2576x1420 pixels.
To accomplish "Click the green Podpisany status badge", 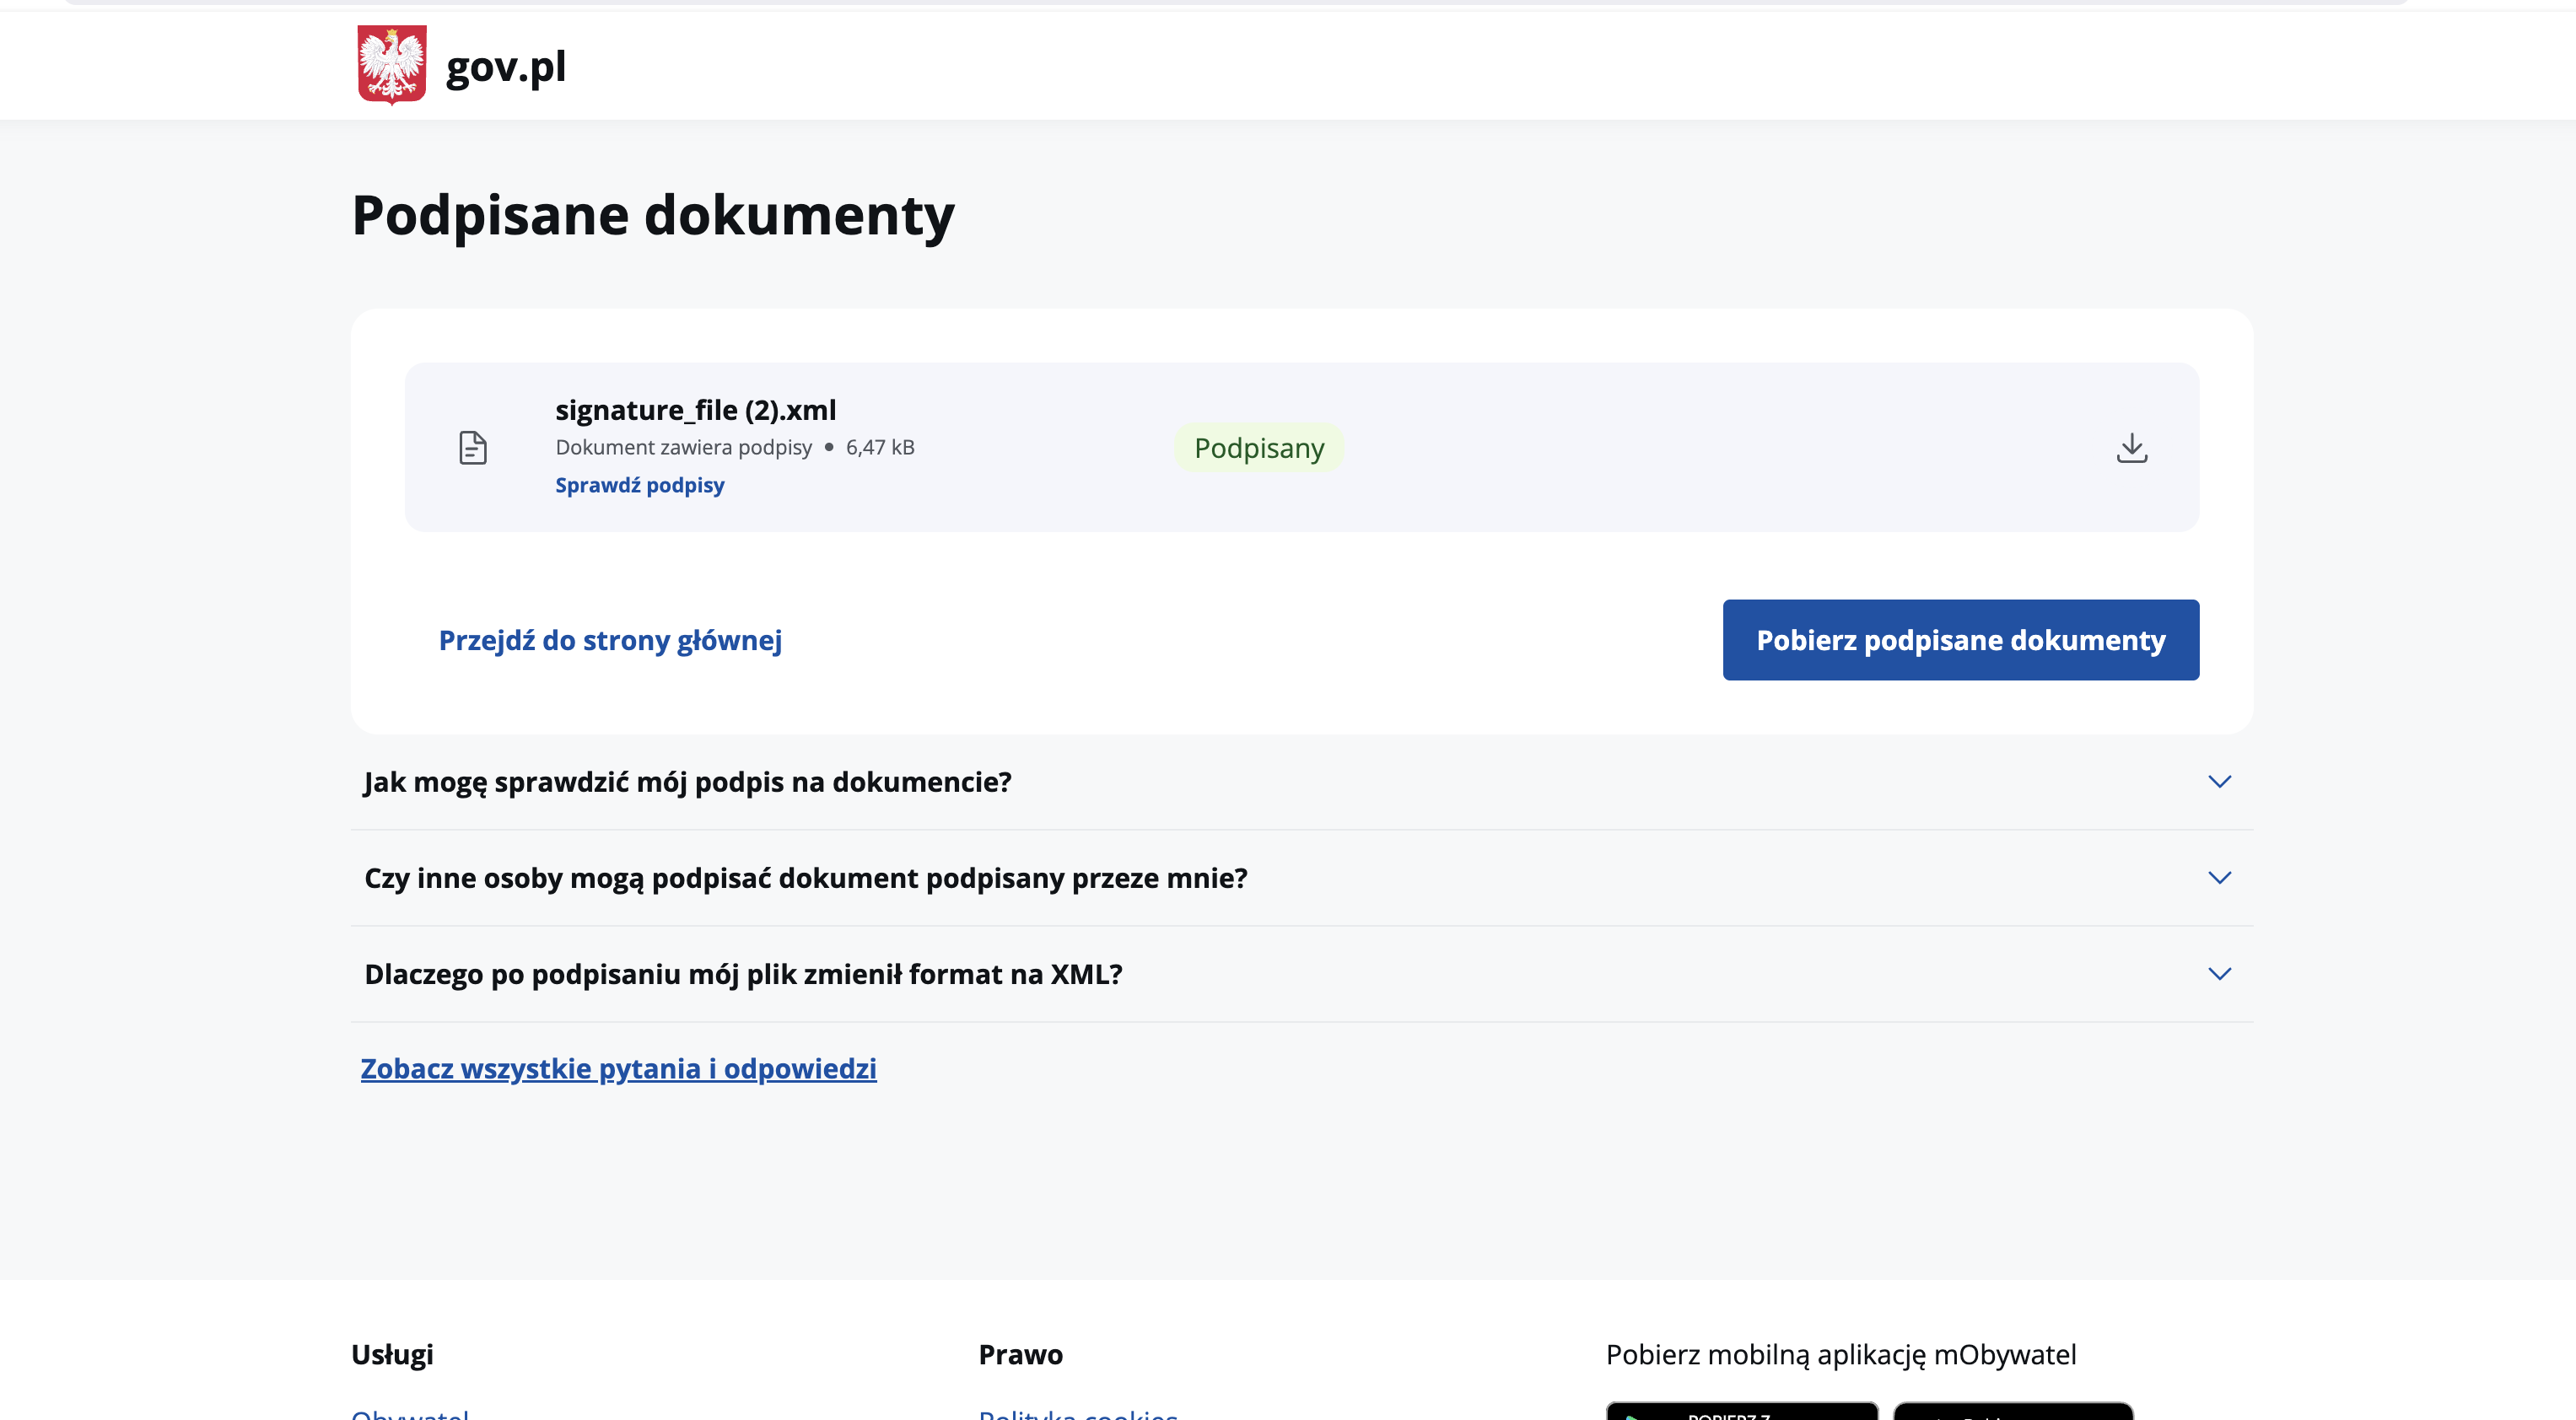I will click(1258, 447).
